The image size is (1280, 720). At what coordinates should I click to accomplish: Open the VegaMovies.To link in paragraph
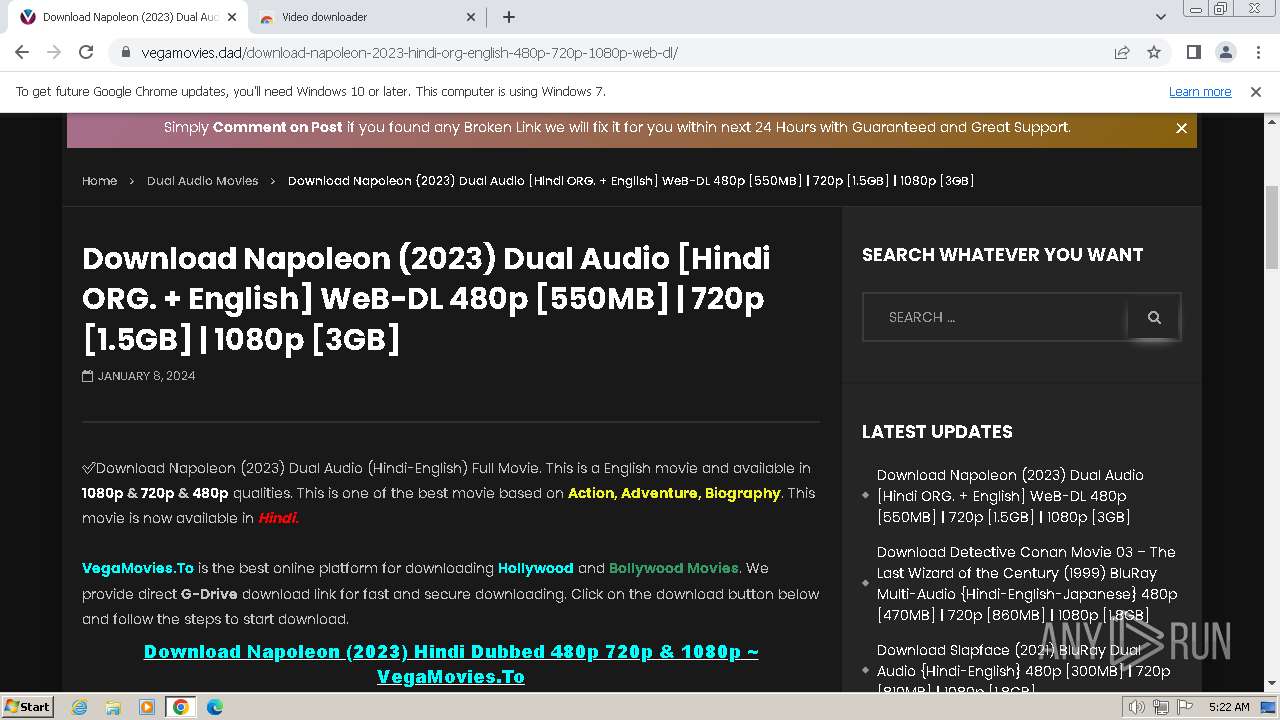click(138, 568)
